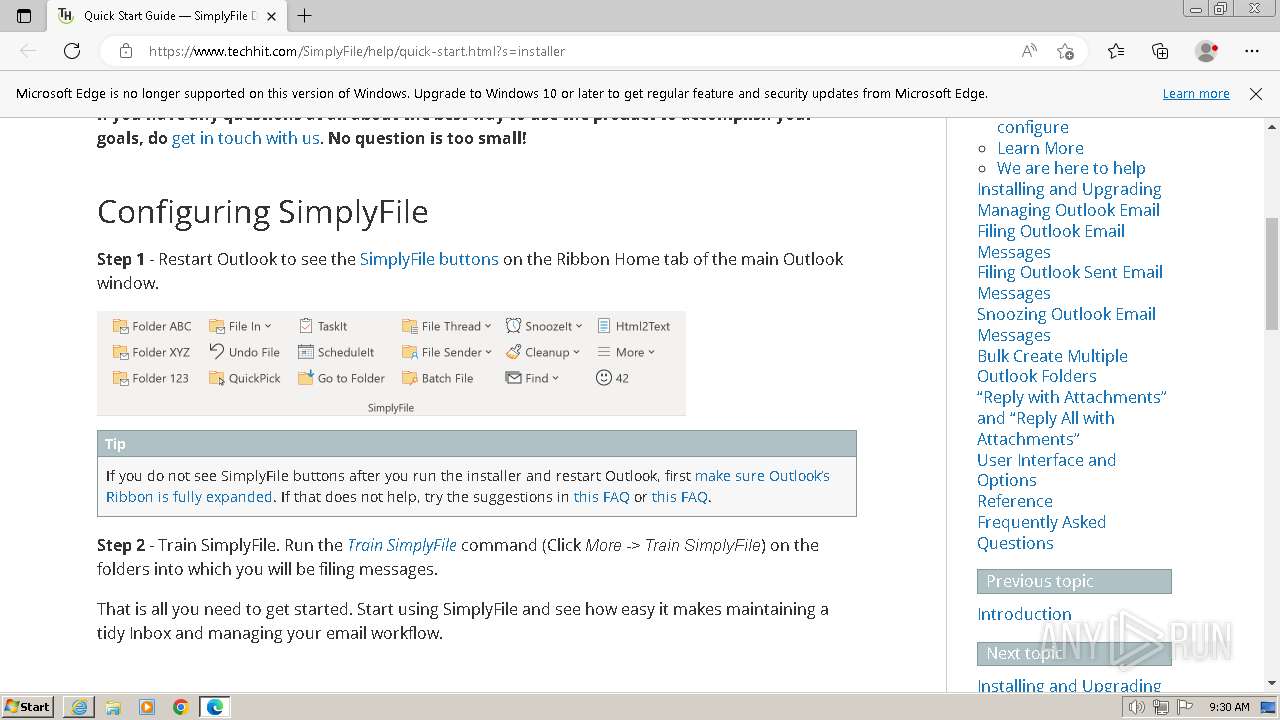Open the second this FAQ link
The height and width of the screenshot is (720, 1280).
coord(679,497)
